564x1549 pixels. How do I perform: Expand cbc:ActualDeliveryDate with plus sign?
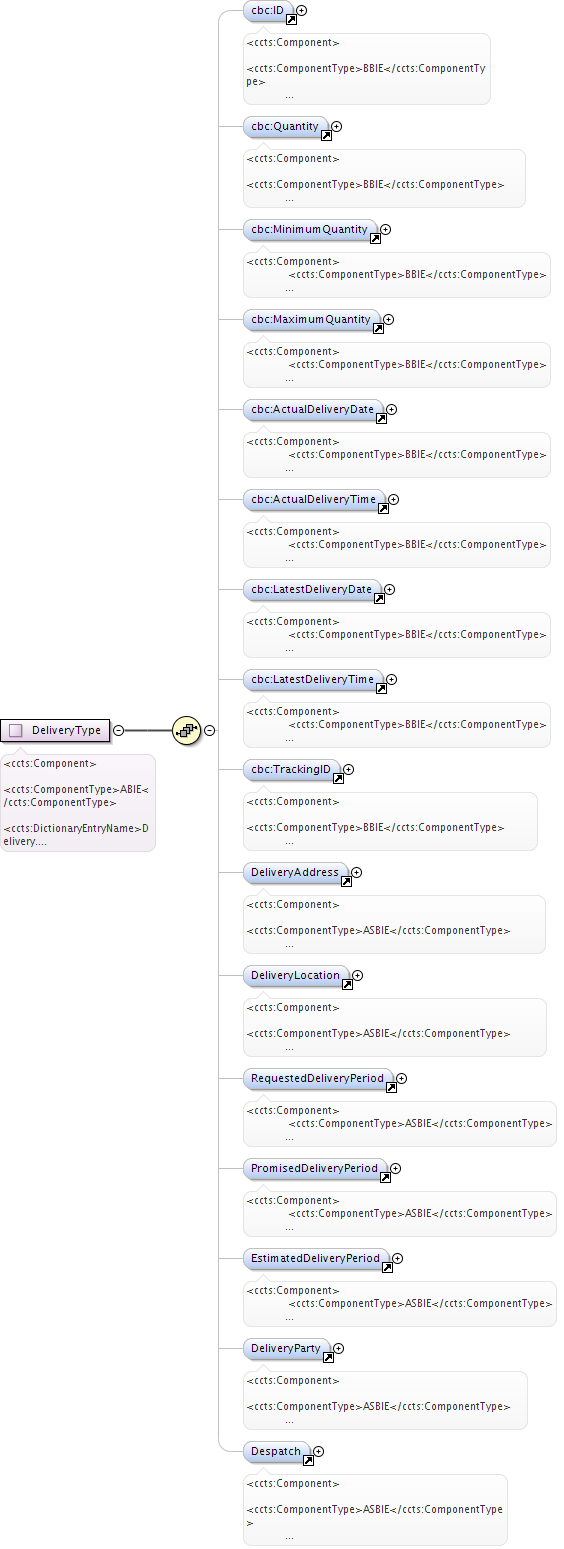tap(392, 409)
